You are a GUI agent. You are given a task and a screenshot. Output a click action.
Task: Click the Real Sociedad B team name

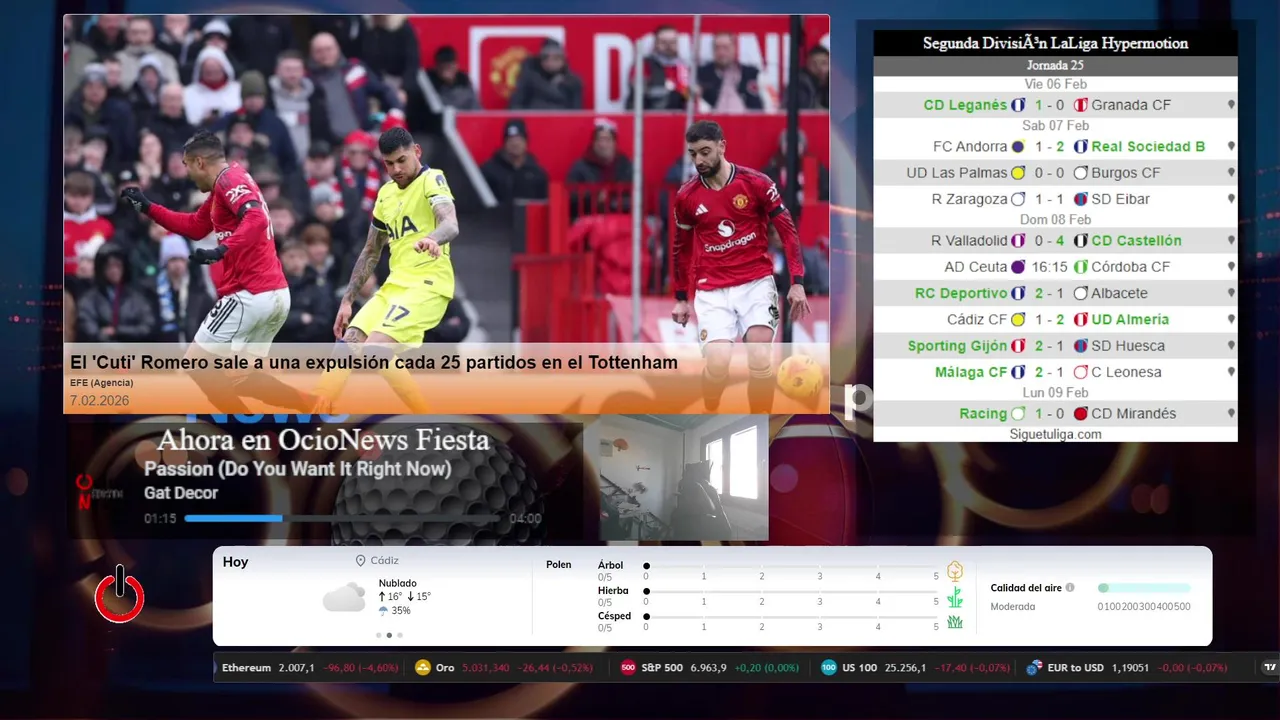click(1148, 146)
